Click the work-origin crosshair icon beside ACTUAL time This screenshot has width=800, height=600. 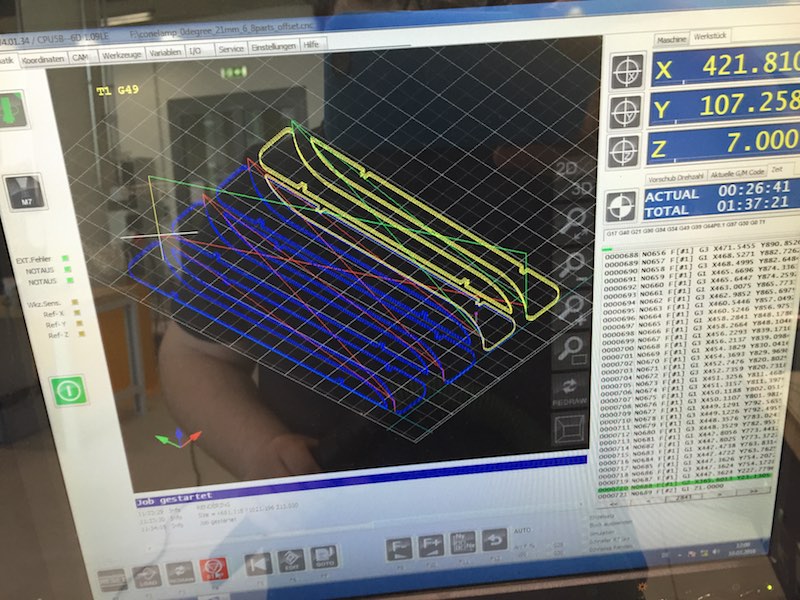621,207
